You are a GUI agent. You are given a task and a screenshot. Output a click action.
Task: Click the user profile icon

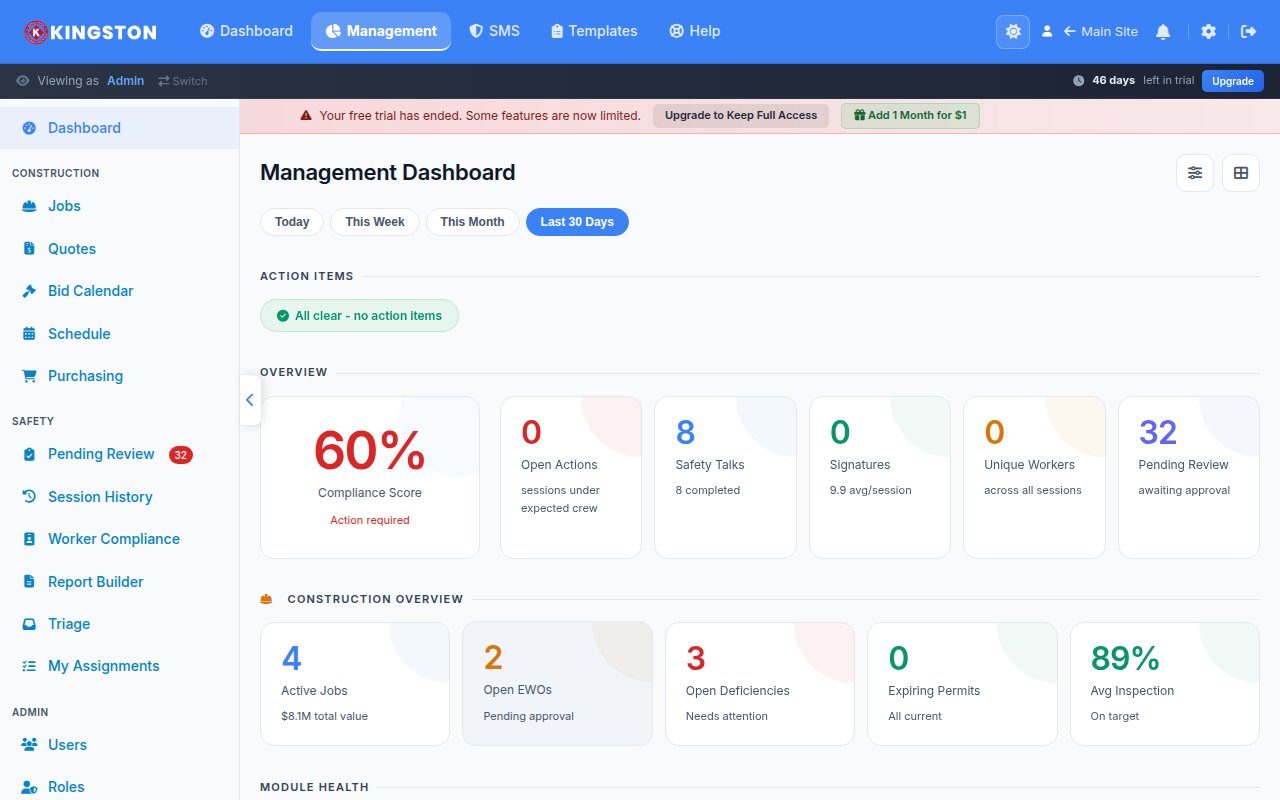[x=1047, y=32]
